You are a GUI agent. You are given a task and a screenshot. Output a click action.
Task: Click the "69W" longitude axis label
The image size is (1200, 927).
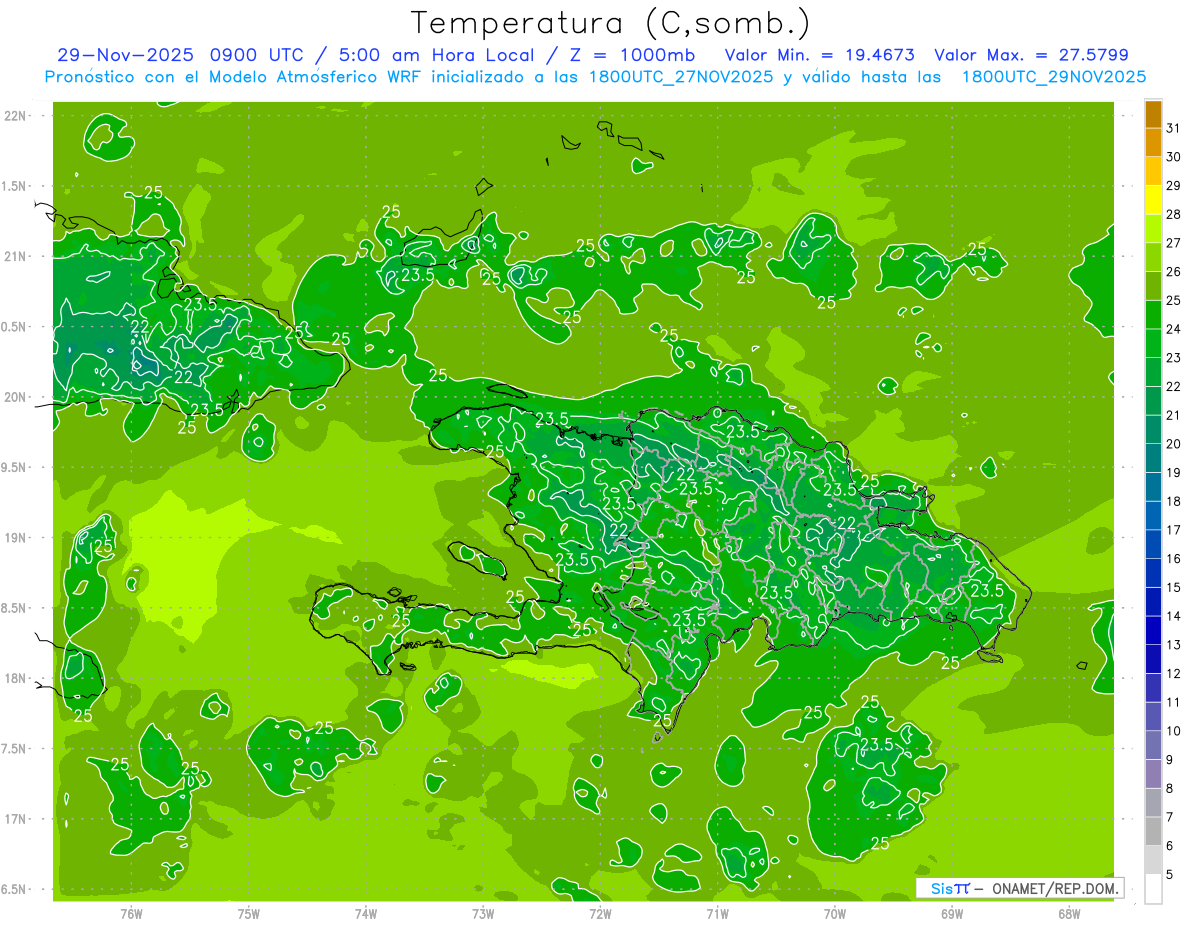pos(952,914)
